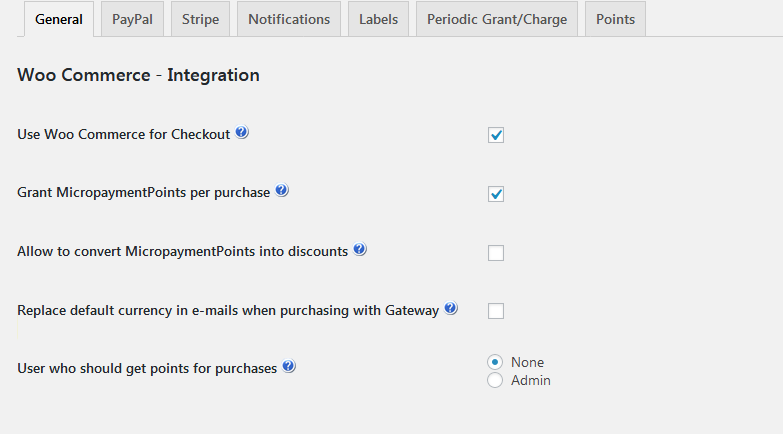Disable Grant MicropaymentPoints per purchase checkbox
This screenshot has width=783, height=434.
point(496,194)
